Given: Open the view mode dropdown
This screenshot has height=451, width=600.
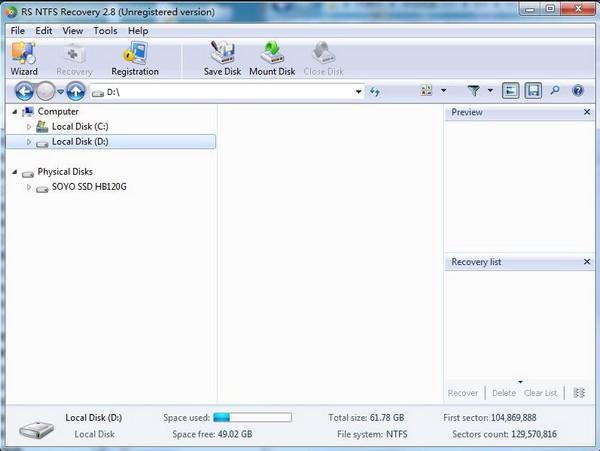Looking at the screenshot, I should coord(432,91).
